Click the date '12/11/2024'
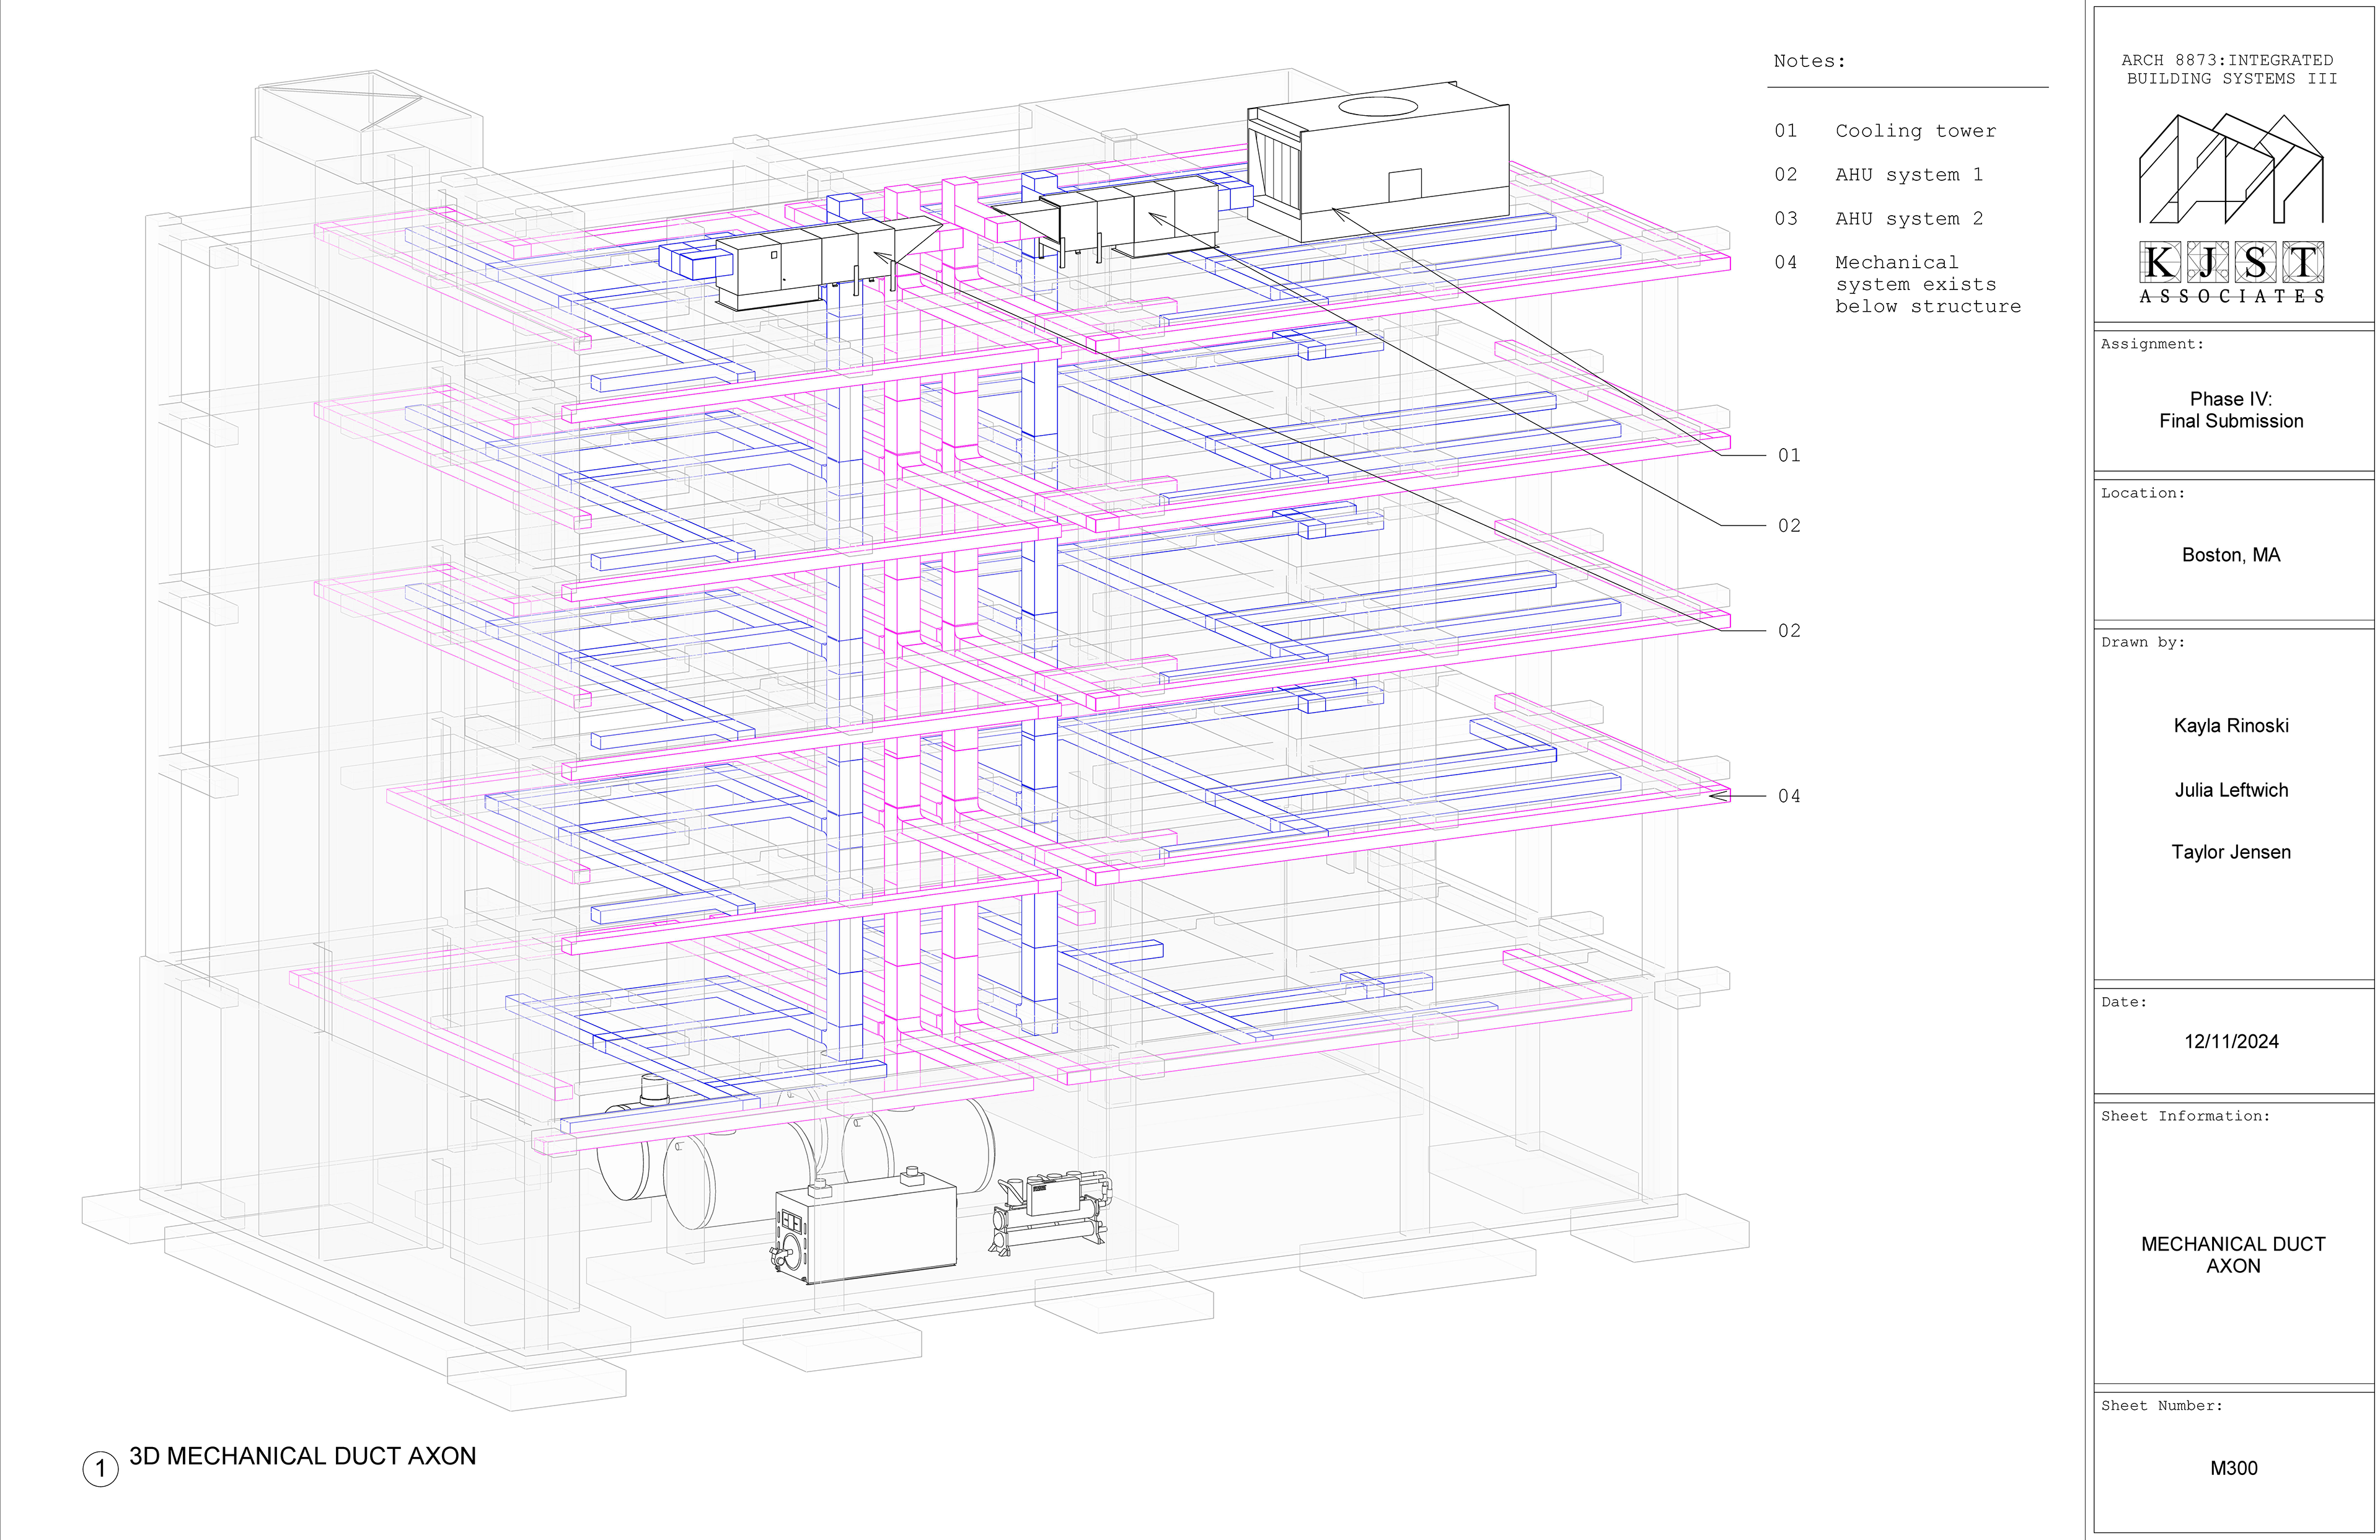Image resolution: width=2380 pixels, height=1540 pixels. pos(2231,1041)
